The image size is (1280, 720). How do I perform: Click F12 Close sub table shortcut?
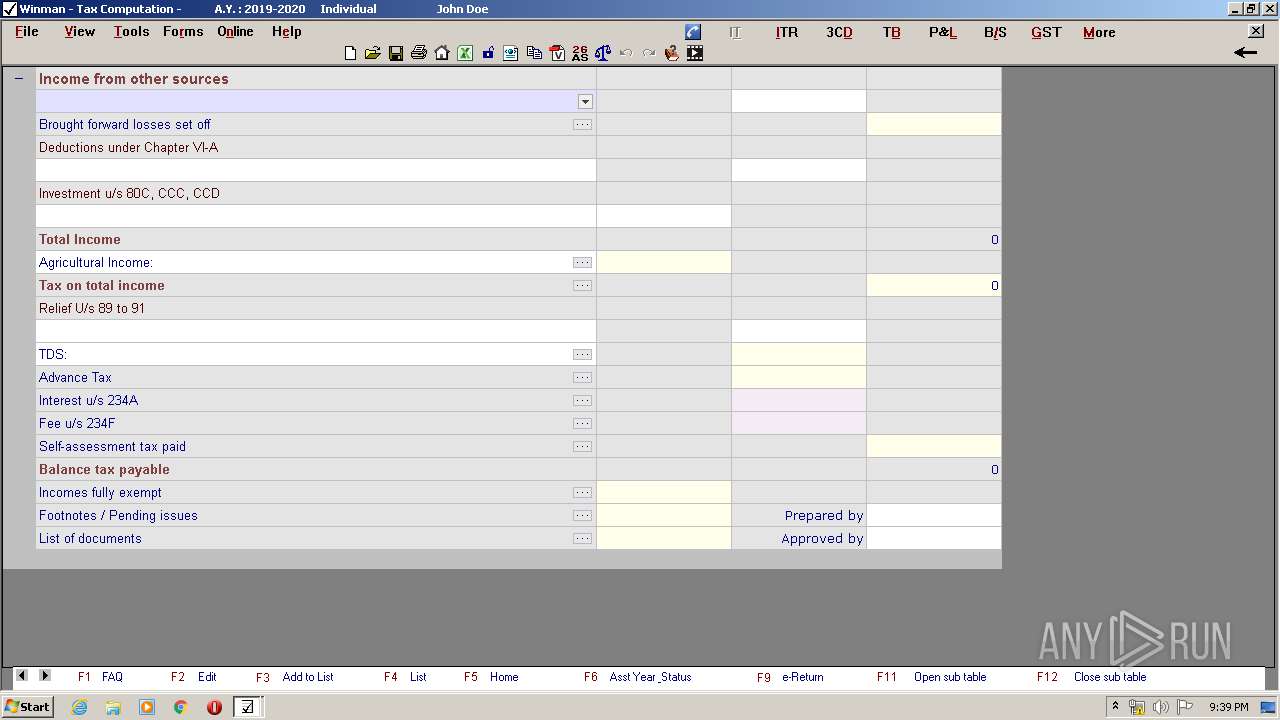point(1091,677)
